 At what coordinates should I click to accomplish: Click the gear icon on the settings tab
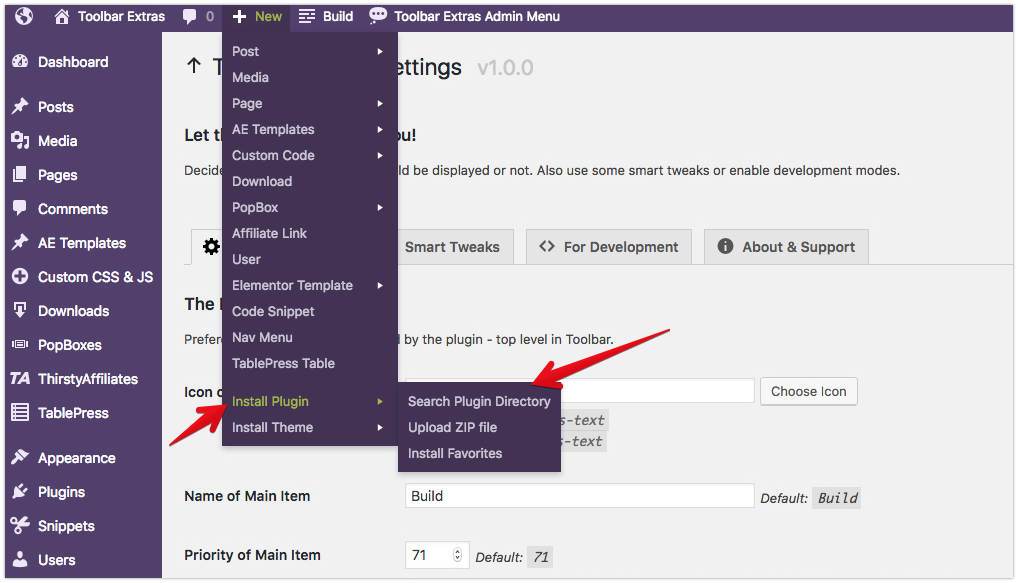211,247
